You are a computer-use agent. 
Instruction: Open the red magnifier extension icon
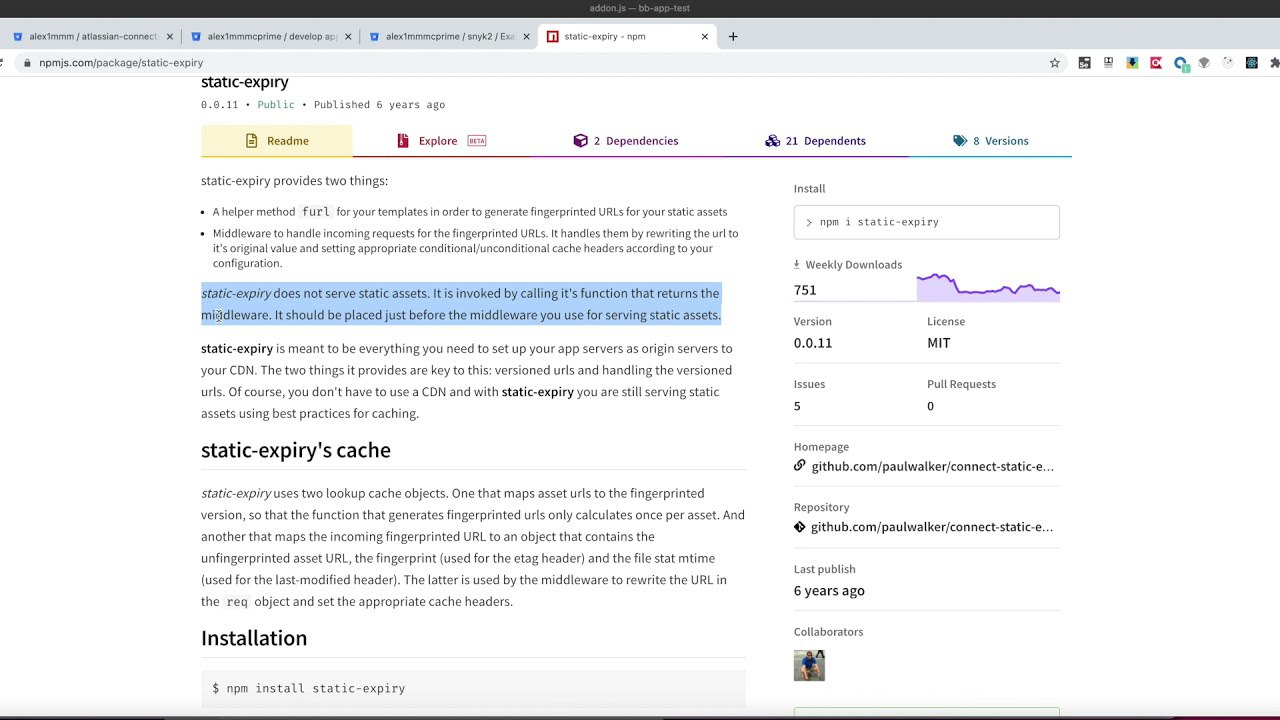(x=1156, y=63)
